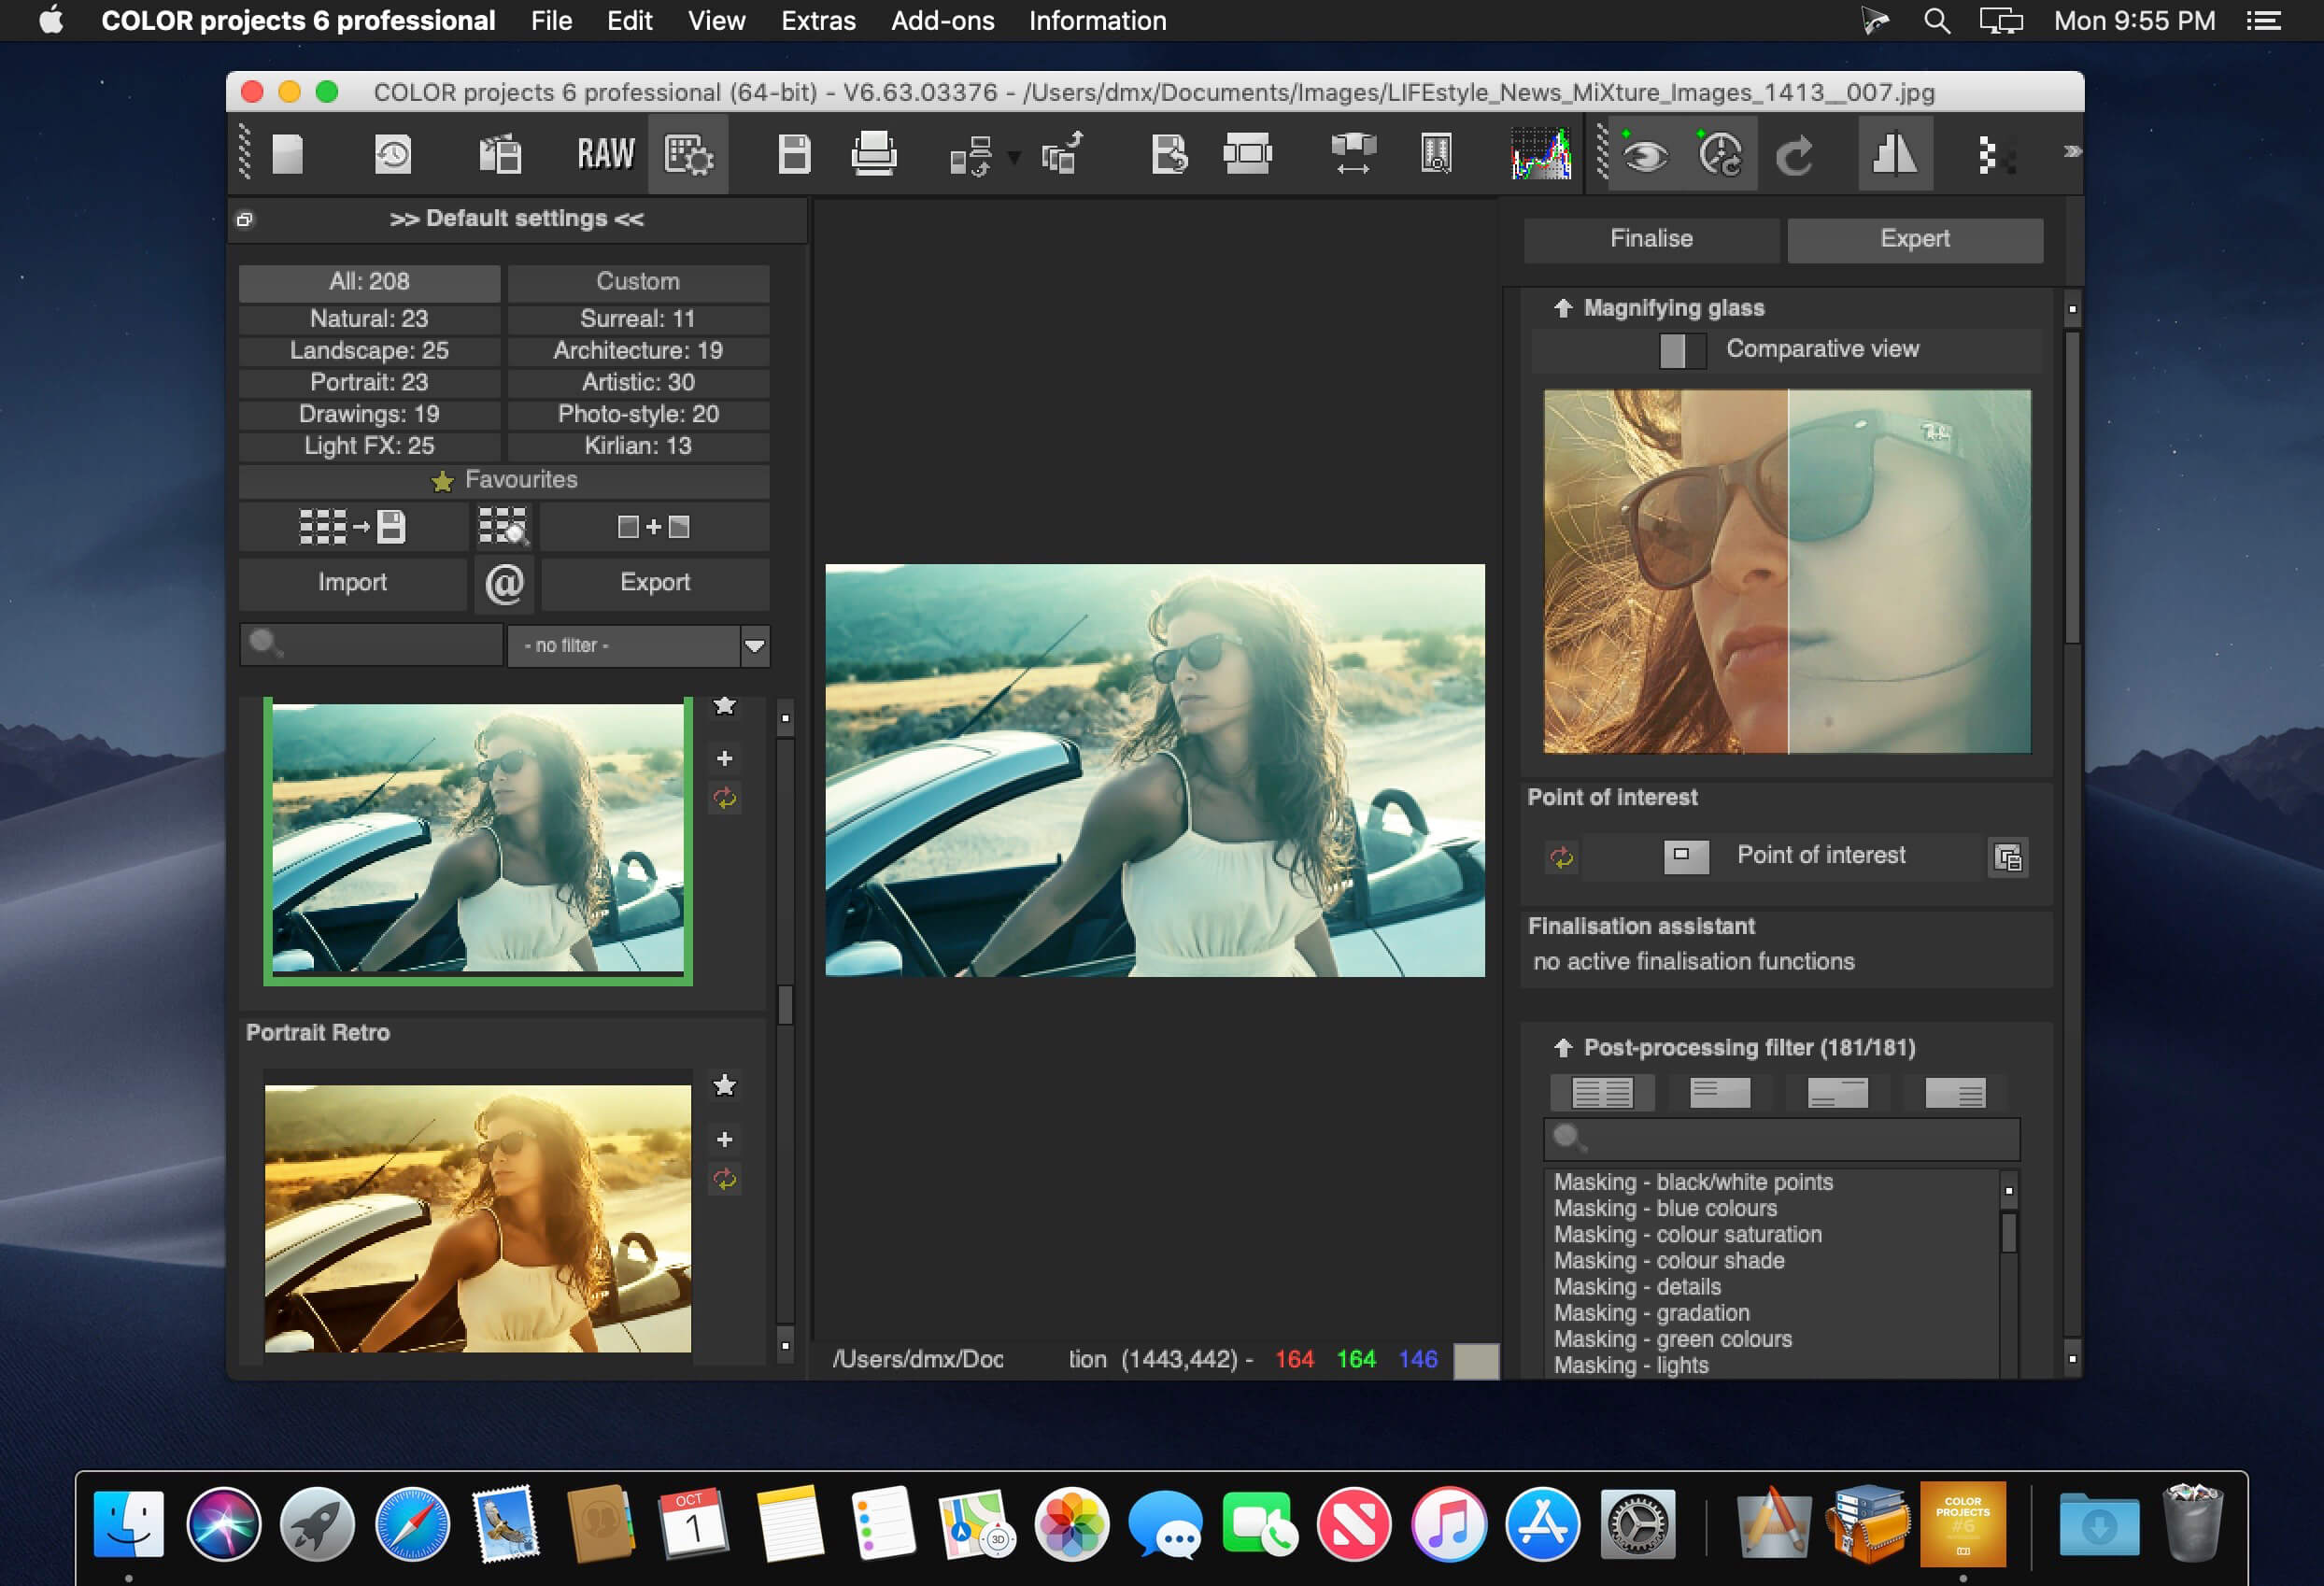This screenshot has height=1586, width=2324.
Task: Toggle the clock-with-refresh toolbar icon
Action: point(1721,155)
